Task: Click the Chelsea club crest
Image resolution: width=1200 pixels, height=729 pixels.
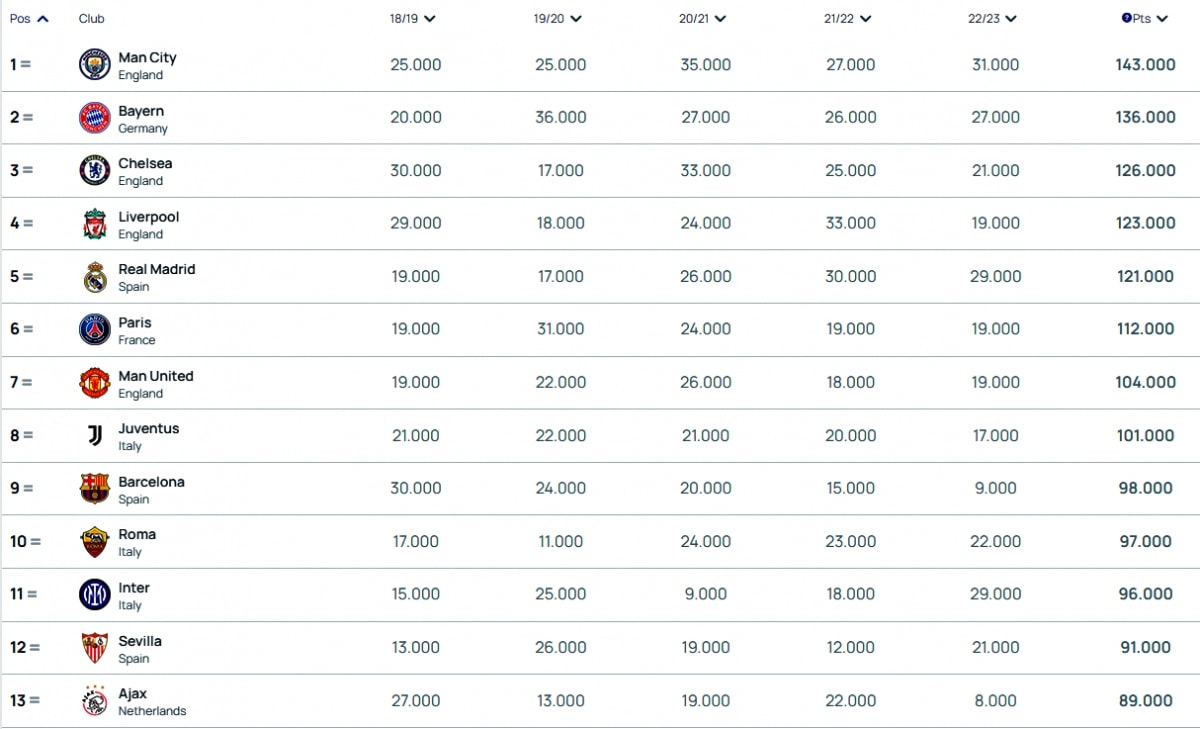Action: point(95,171)
